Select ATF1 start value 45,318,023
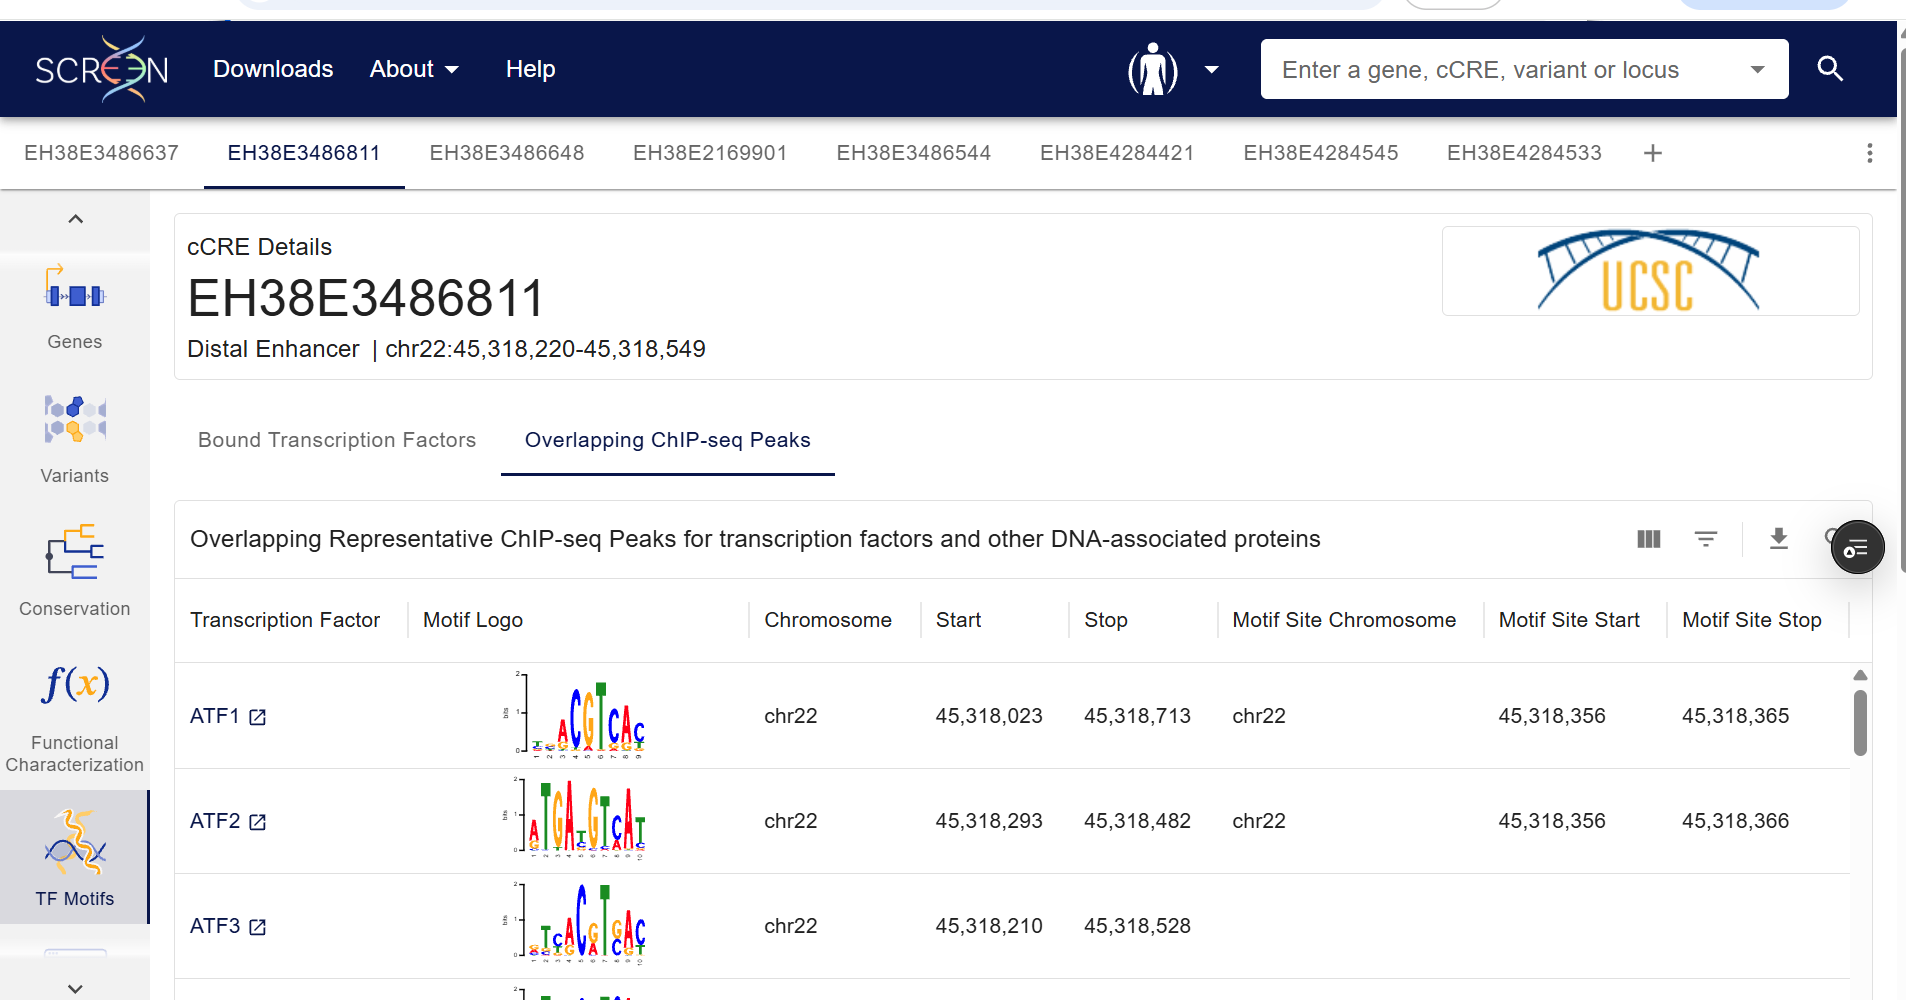 tap(989, 716)
